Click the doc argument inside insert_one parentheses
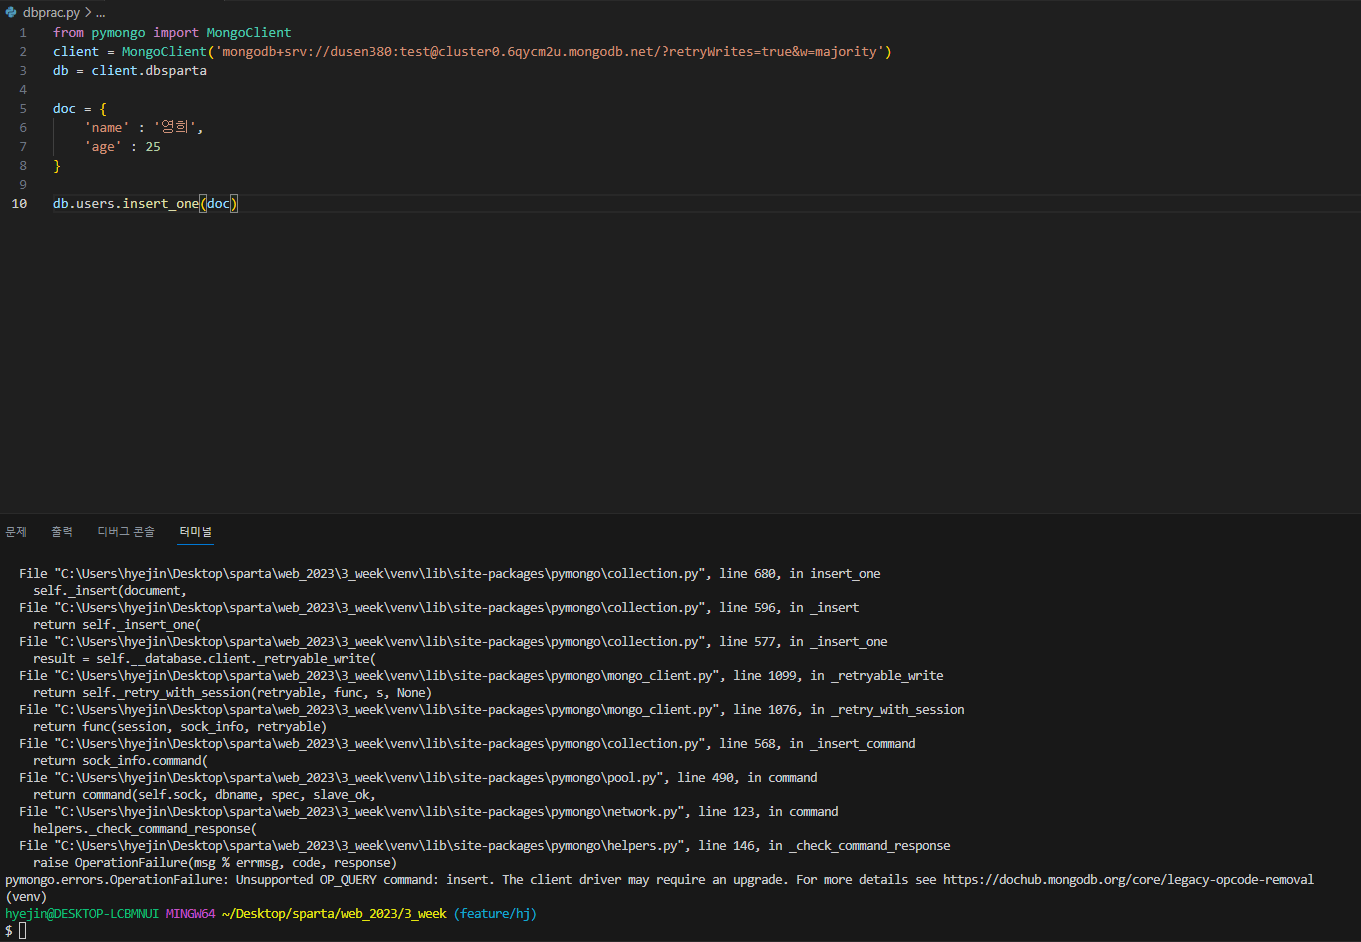The image size is (1361, 942). coord(218,204)
